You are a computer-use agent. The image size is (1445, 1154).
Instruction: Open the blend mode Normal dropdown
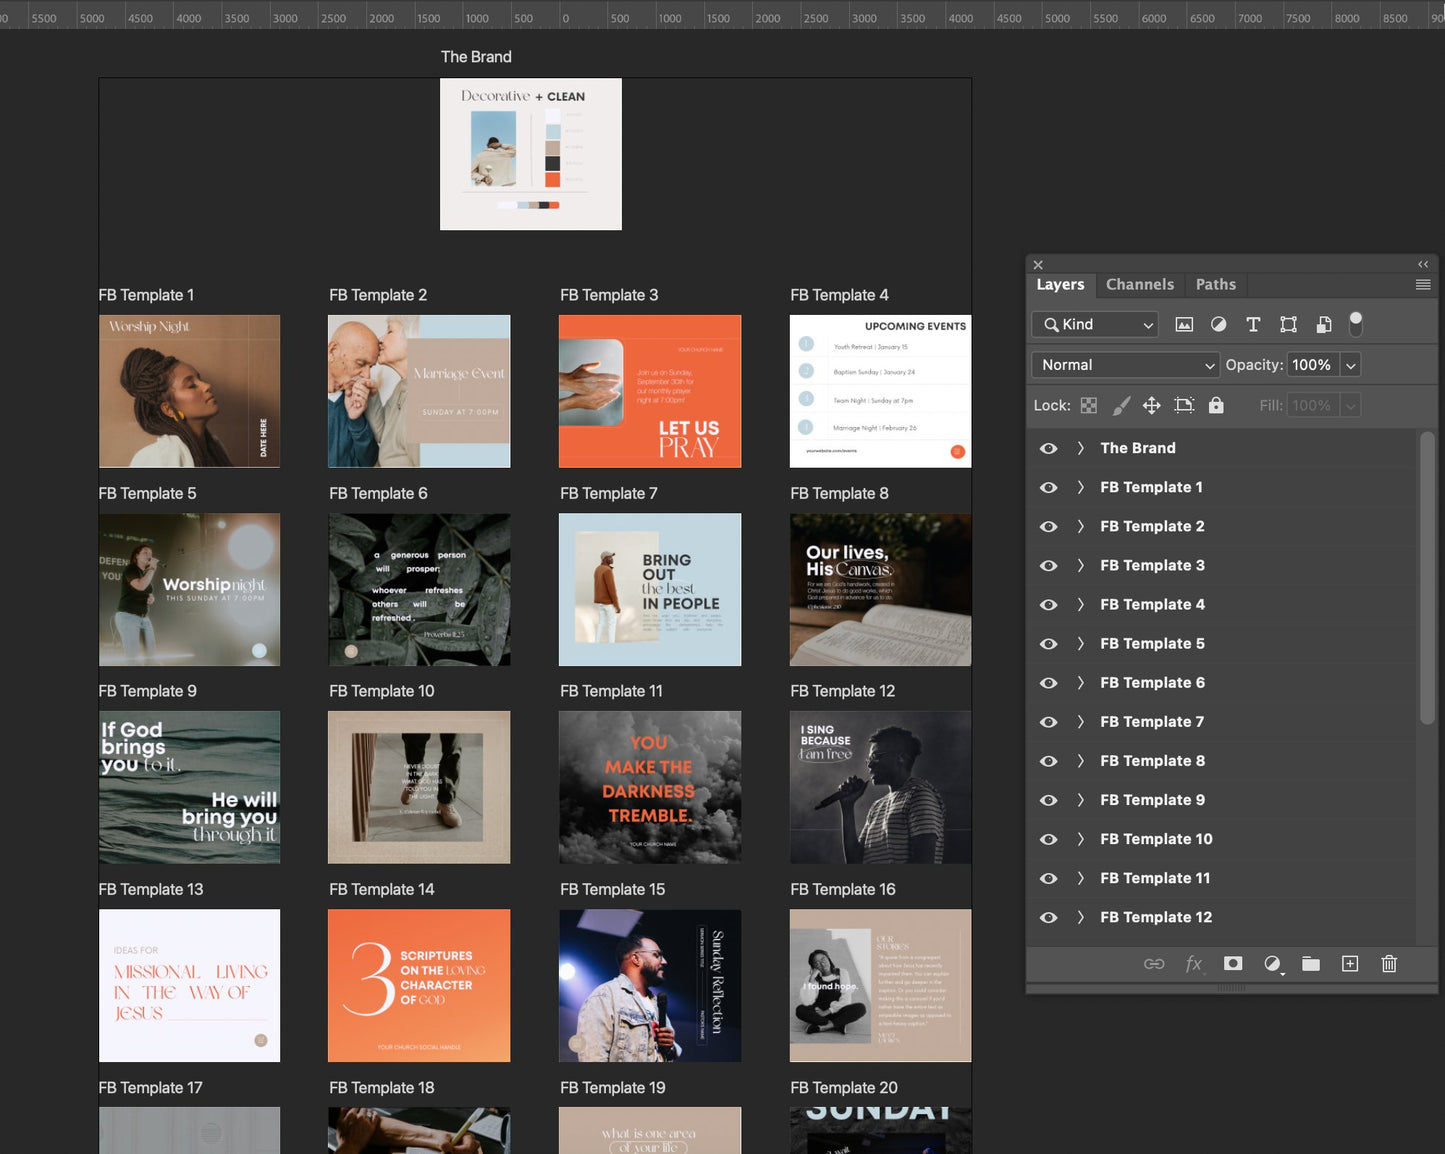(x=1125, y=365)
